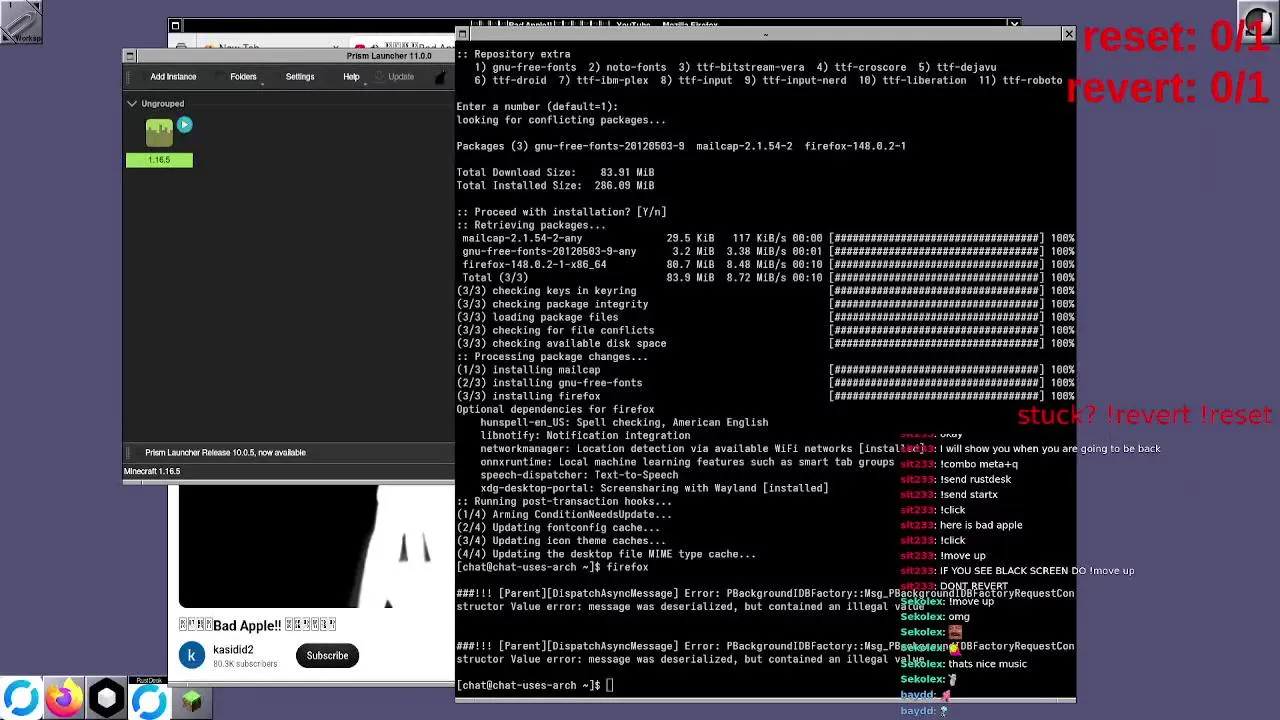Click the kasidid2 channel avatar

192,656
